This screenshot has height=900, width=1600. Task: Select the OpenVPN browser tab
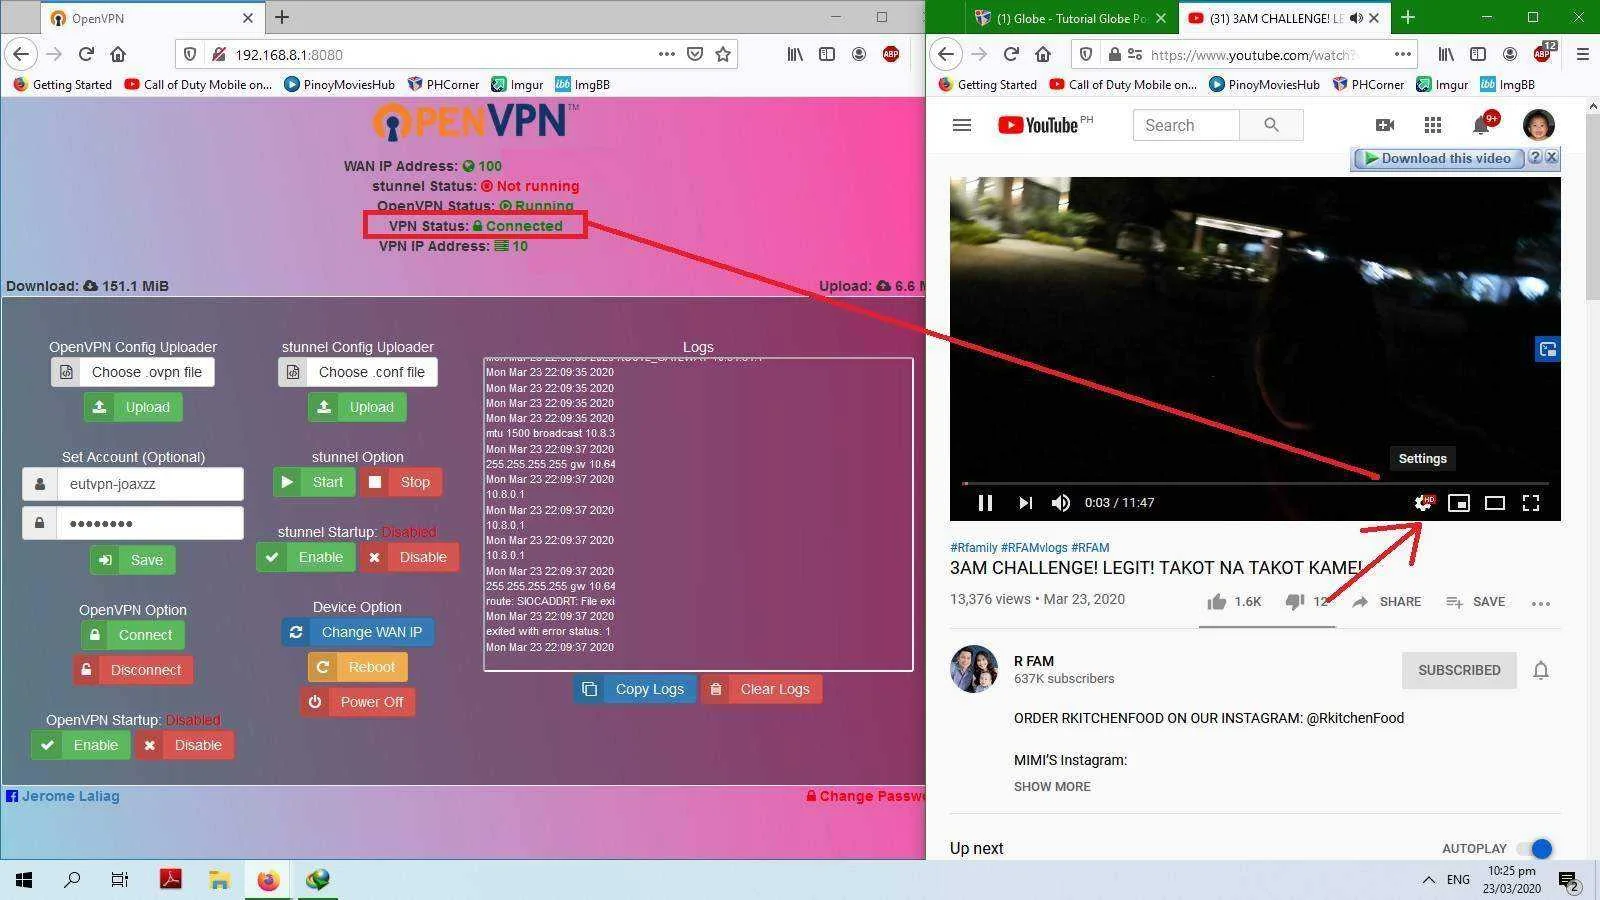[x=150, y=18]
